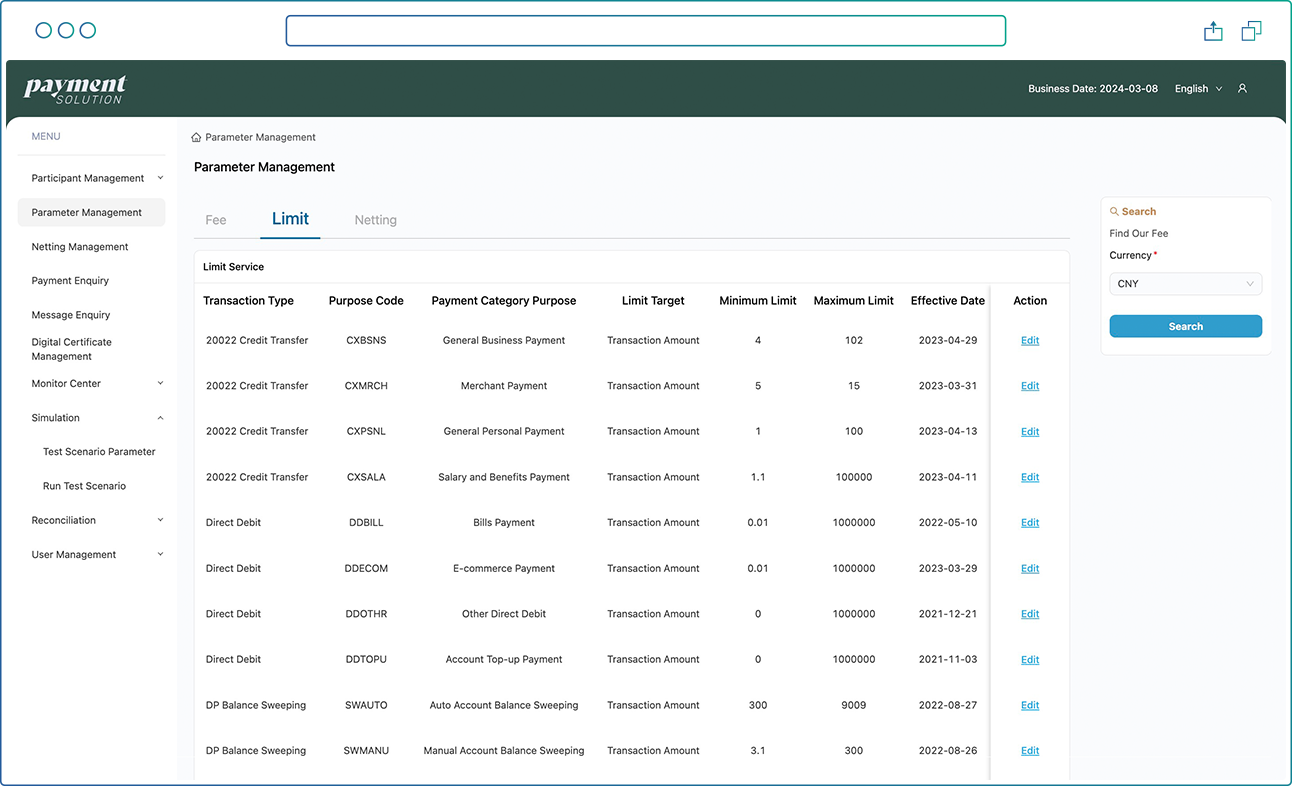Edit the DDBILL limit row

click(1030, 523)
